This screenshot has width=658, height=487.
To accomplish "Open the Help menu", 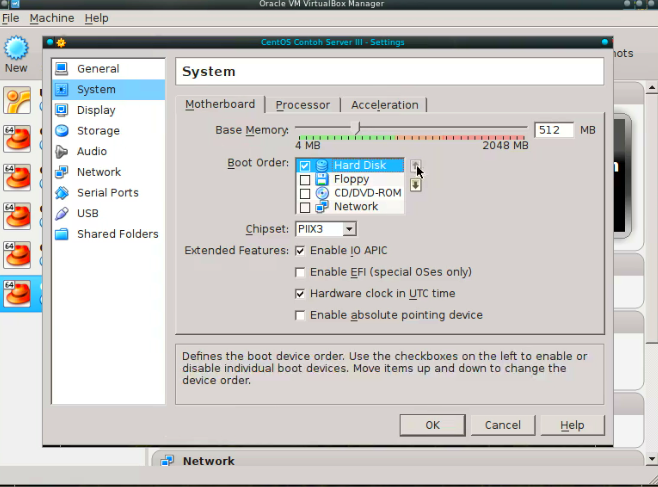I will pyautogui.click(x=96, y=18).
